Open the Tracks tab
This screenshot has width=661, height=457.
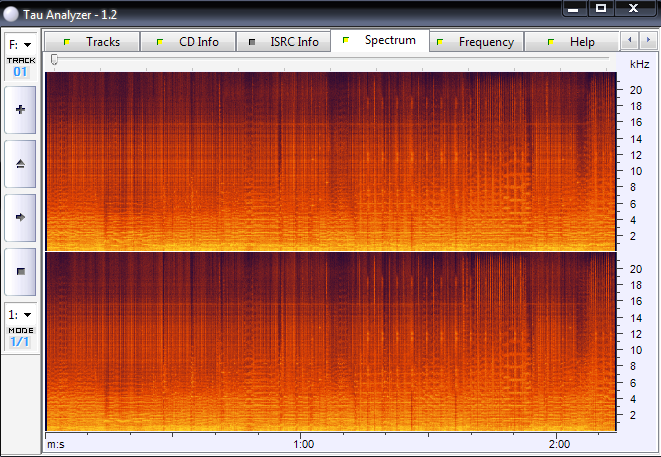coord(92,42)
